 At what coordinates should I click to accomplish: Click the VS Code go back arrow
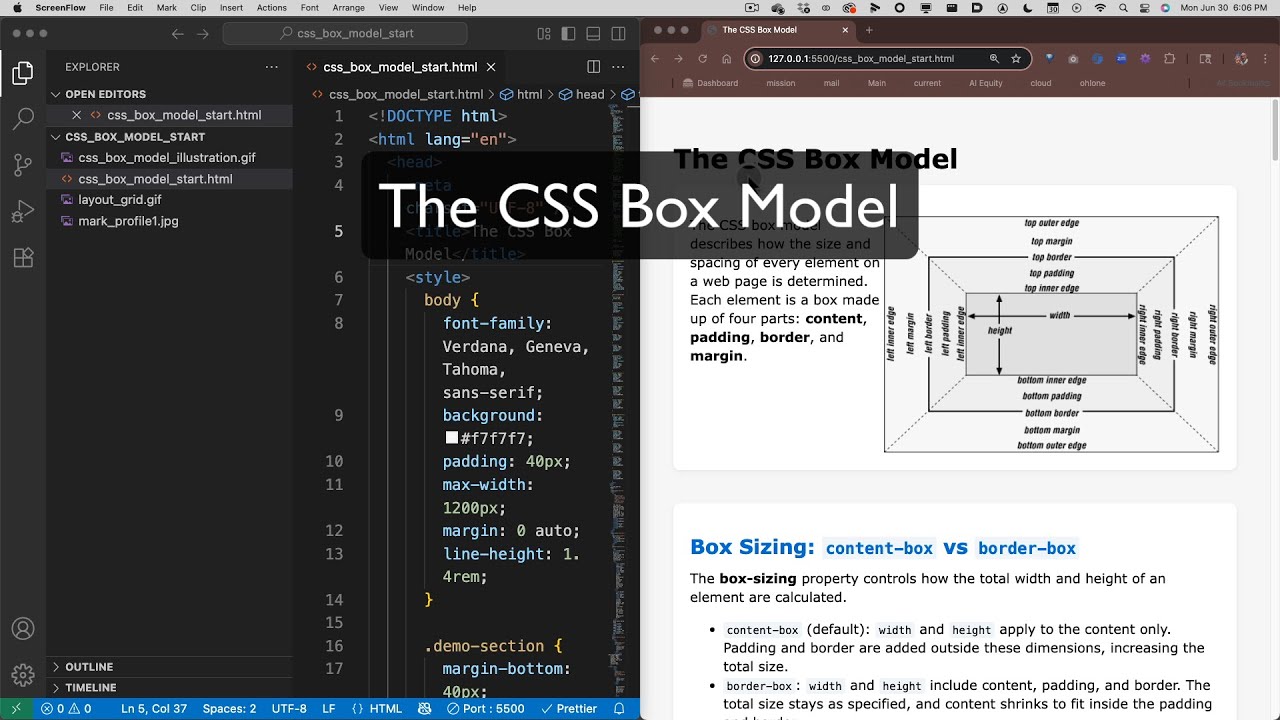178,33
